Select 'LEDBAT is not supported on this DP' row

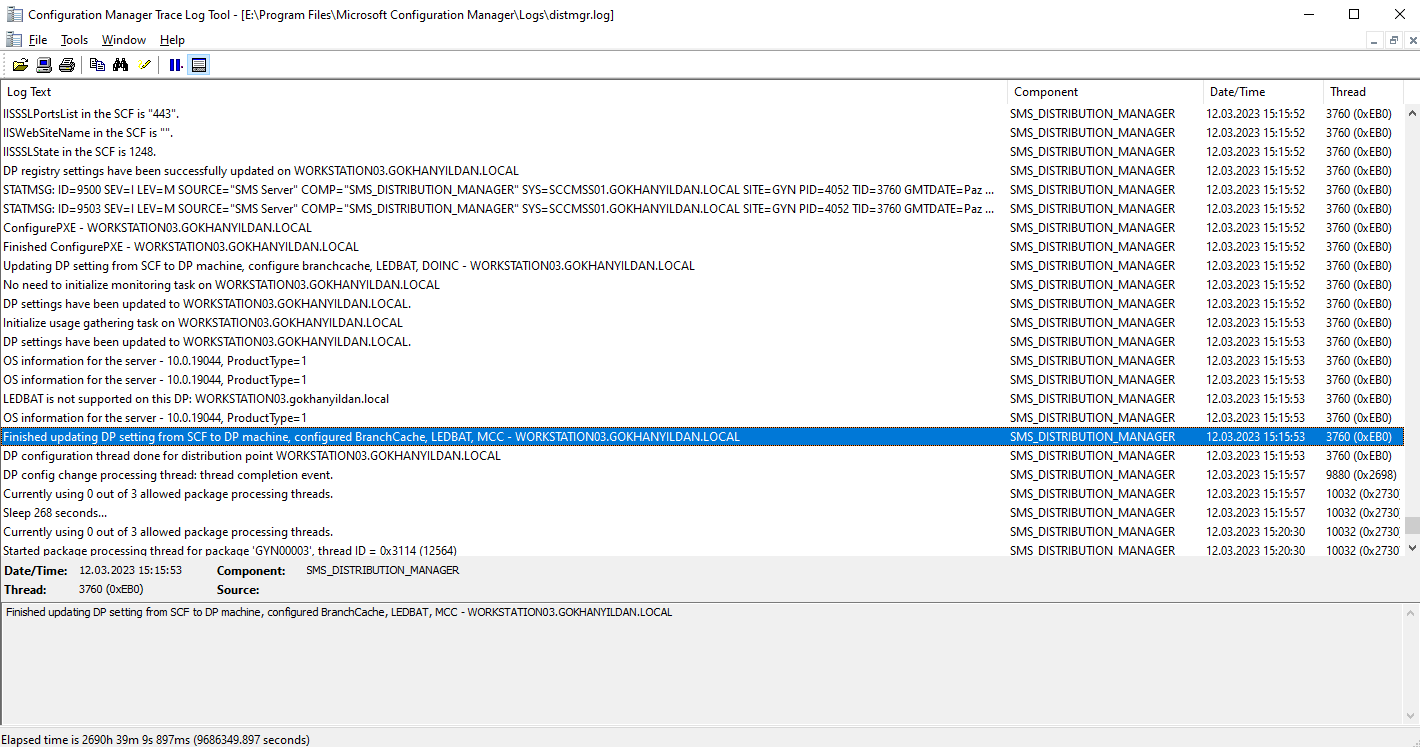[702, 399]
